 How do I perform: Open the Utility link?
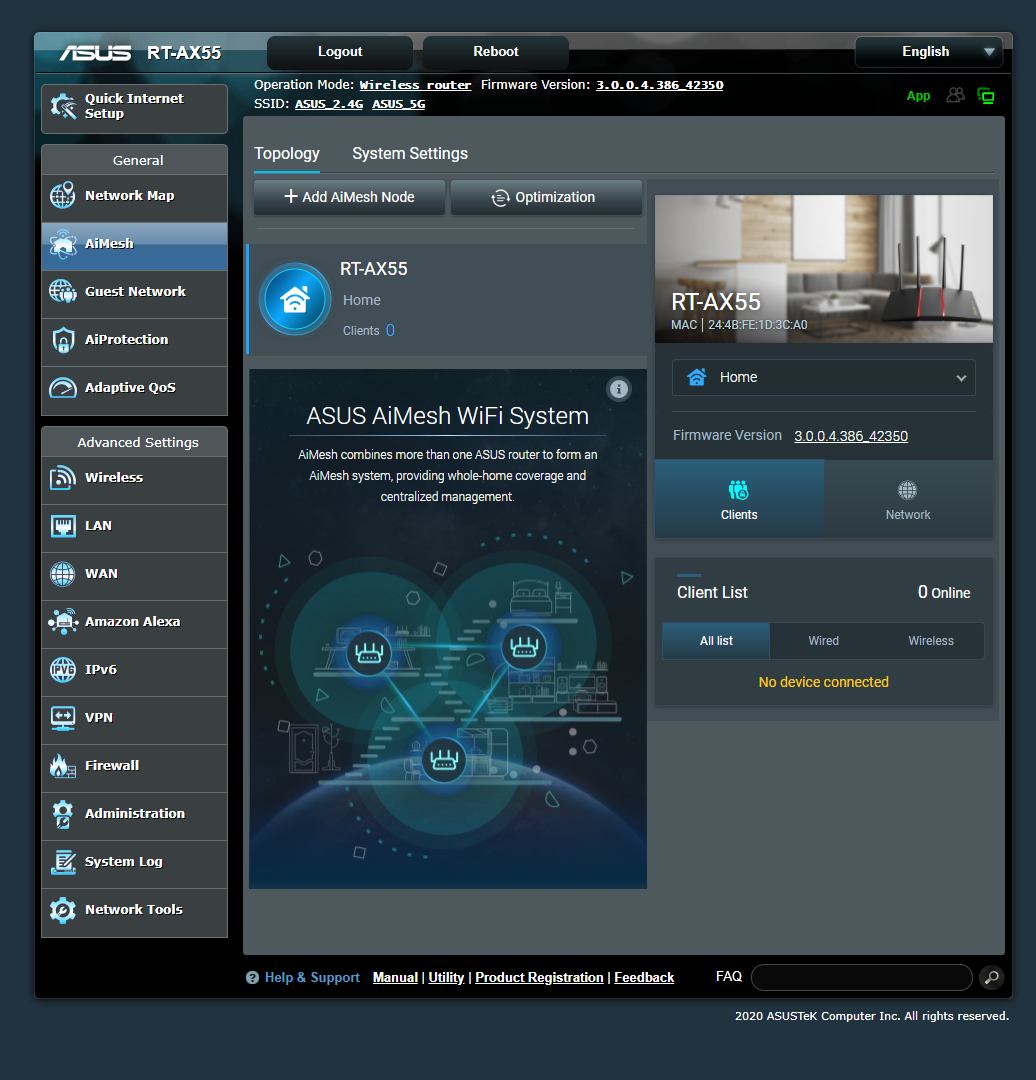point(446,977)
